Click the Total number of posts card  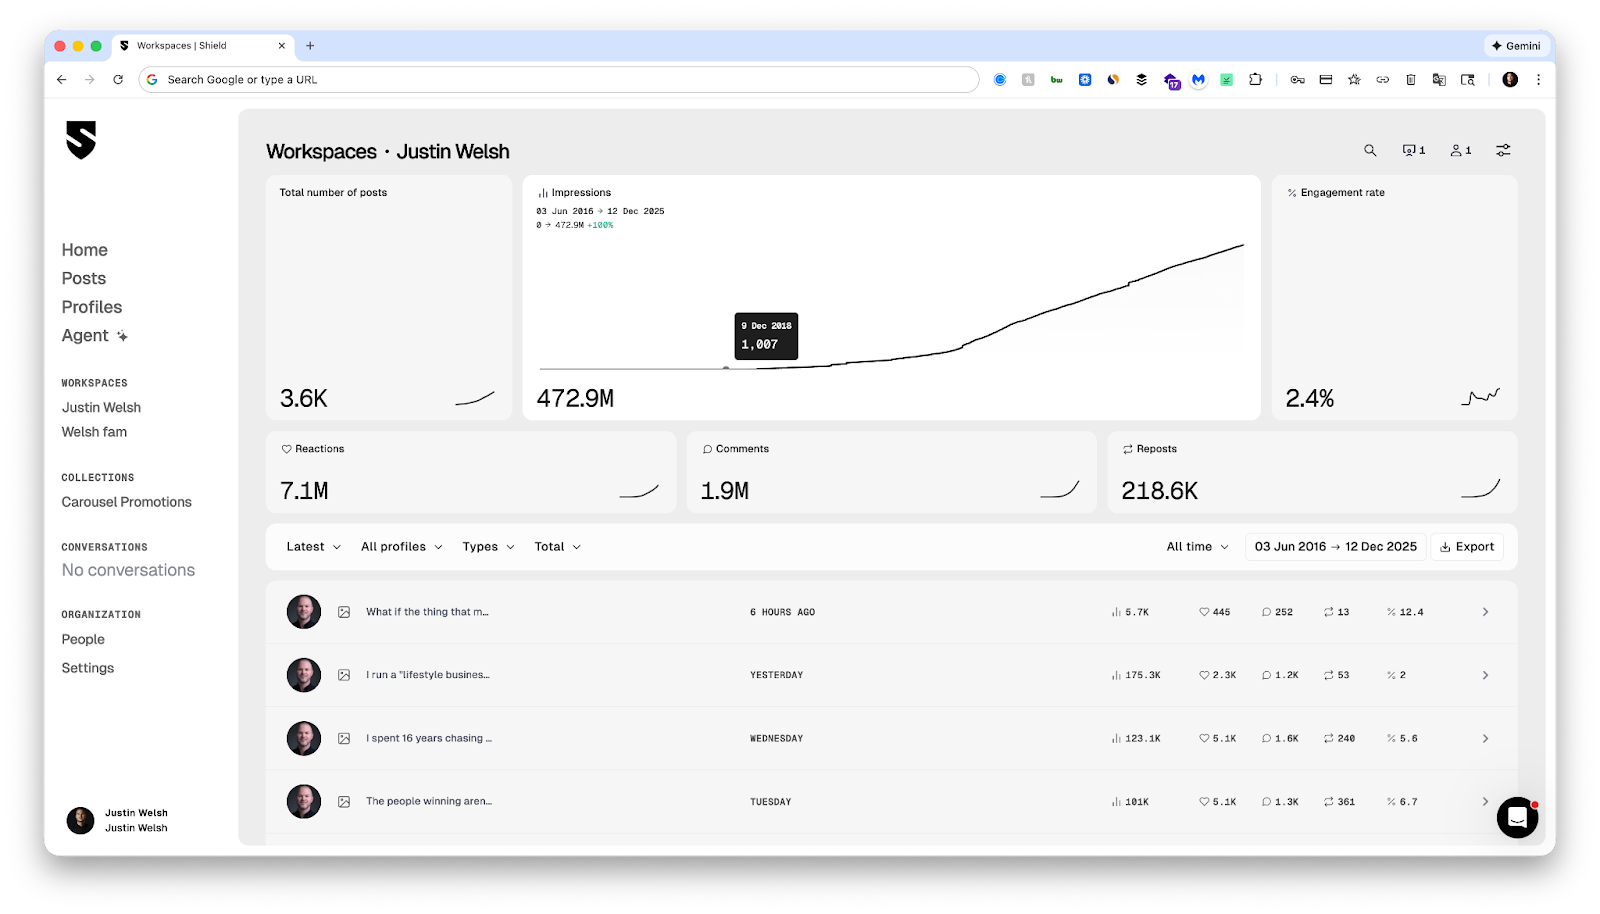(x=388, y=297)
